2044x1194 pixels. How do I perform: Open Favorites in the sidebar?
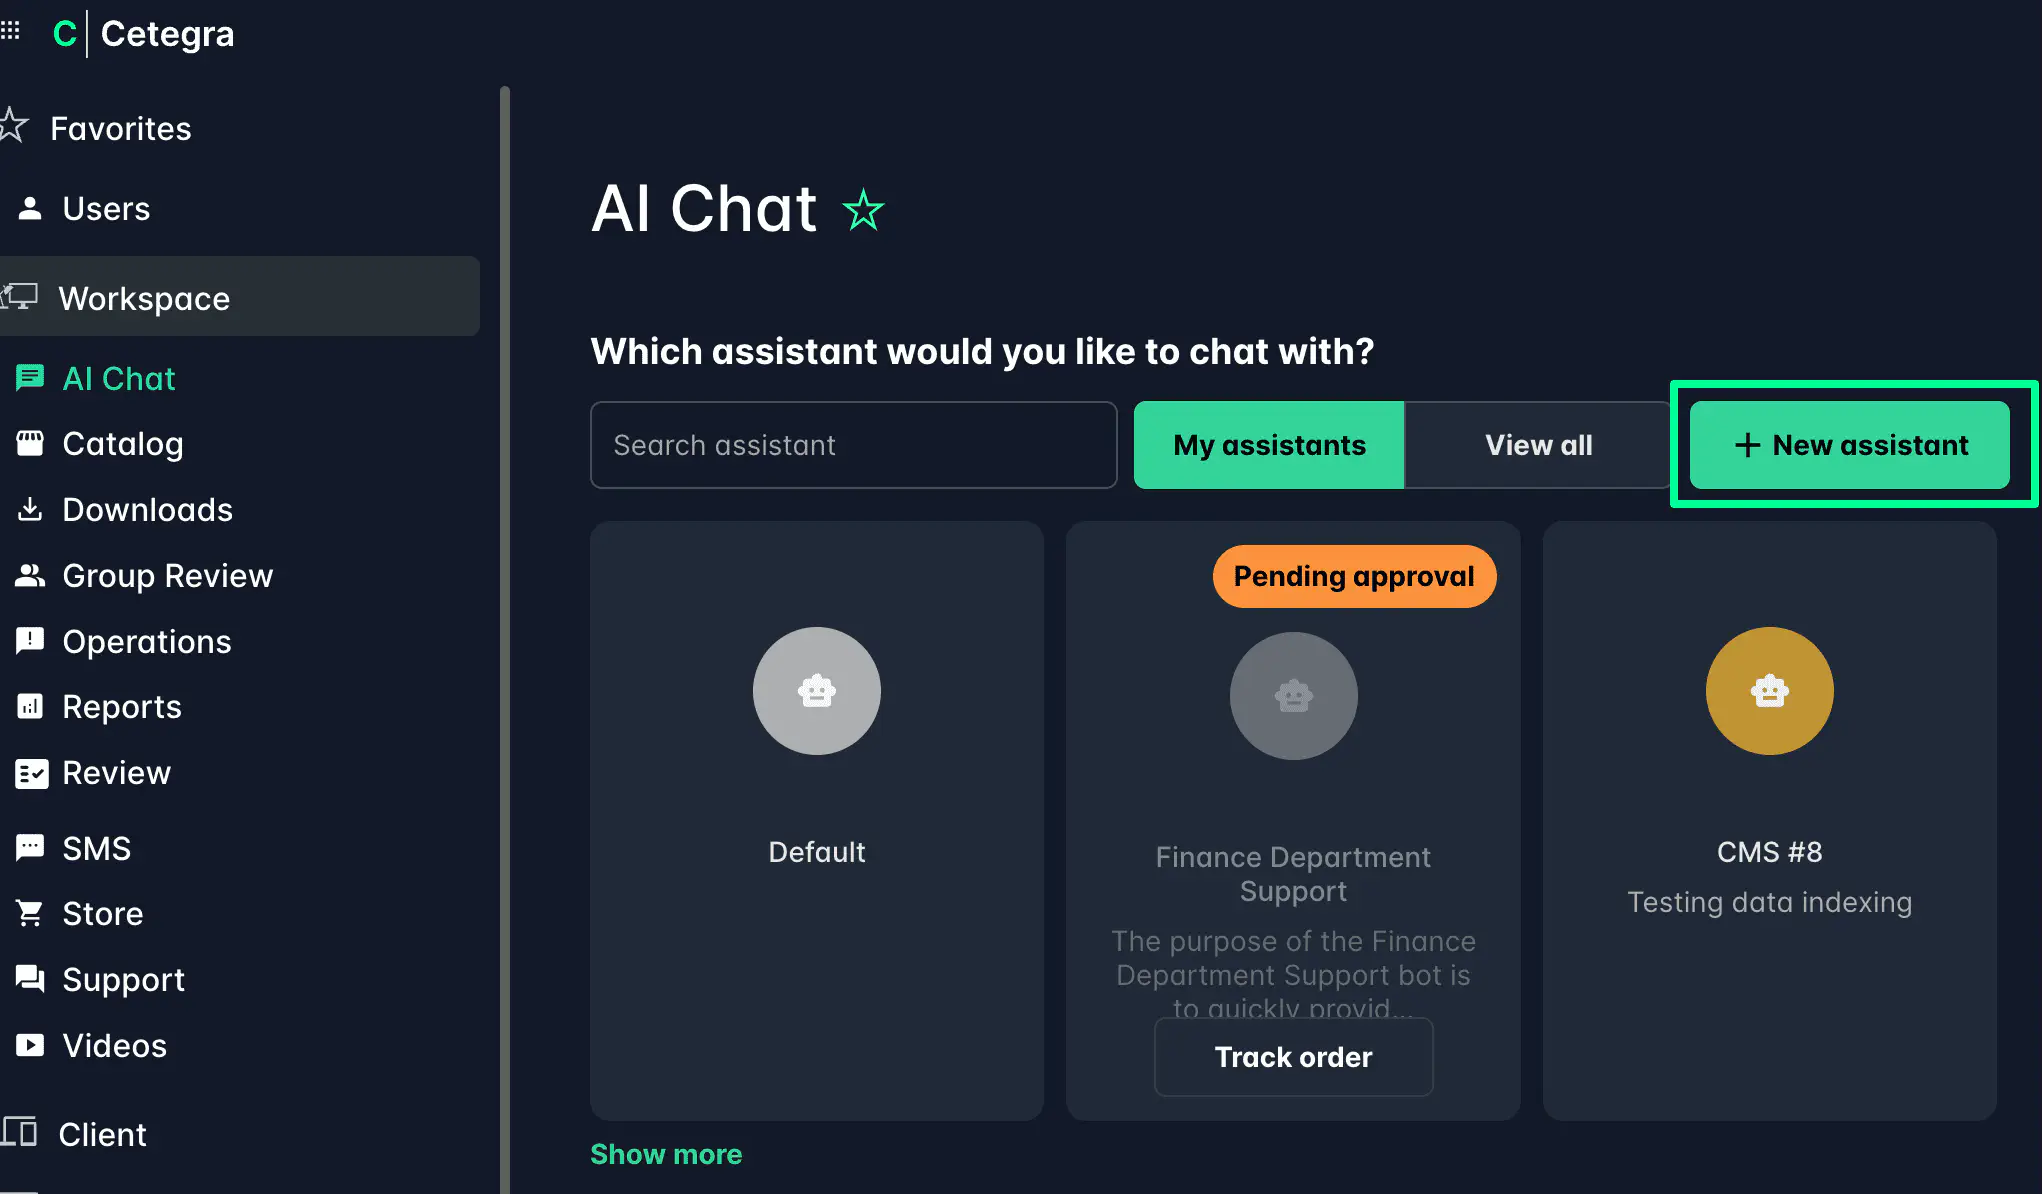(x=120, y=128)
